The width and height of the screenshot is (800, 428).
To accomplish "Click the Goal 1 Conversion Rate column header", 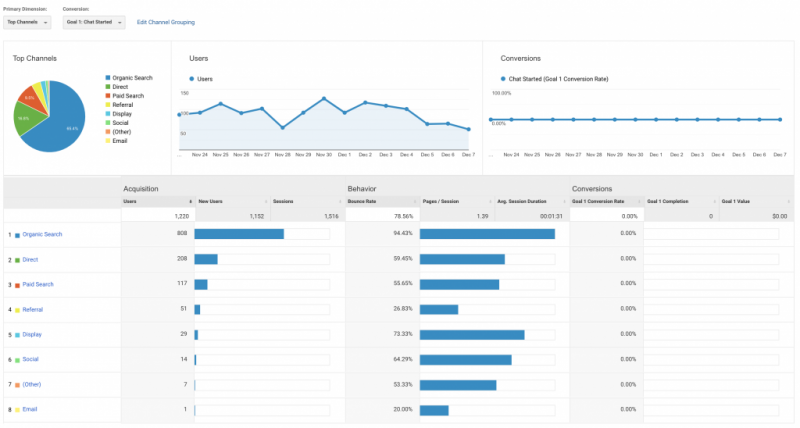I will (x=598, y=201).
